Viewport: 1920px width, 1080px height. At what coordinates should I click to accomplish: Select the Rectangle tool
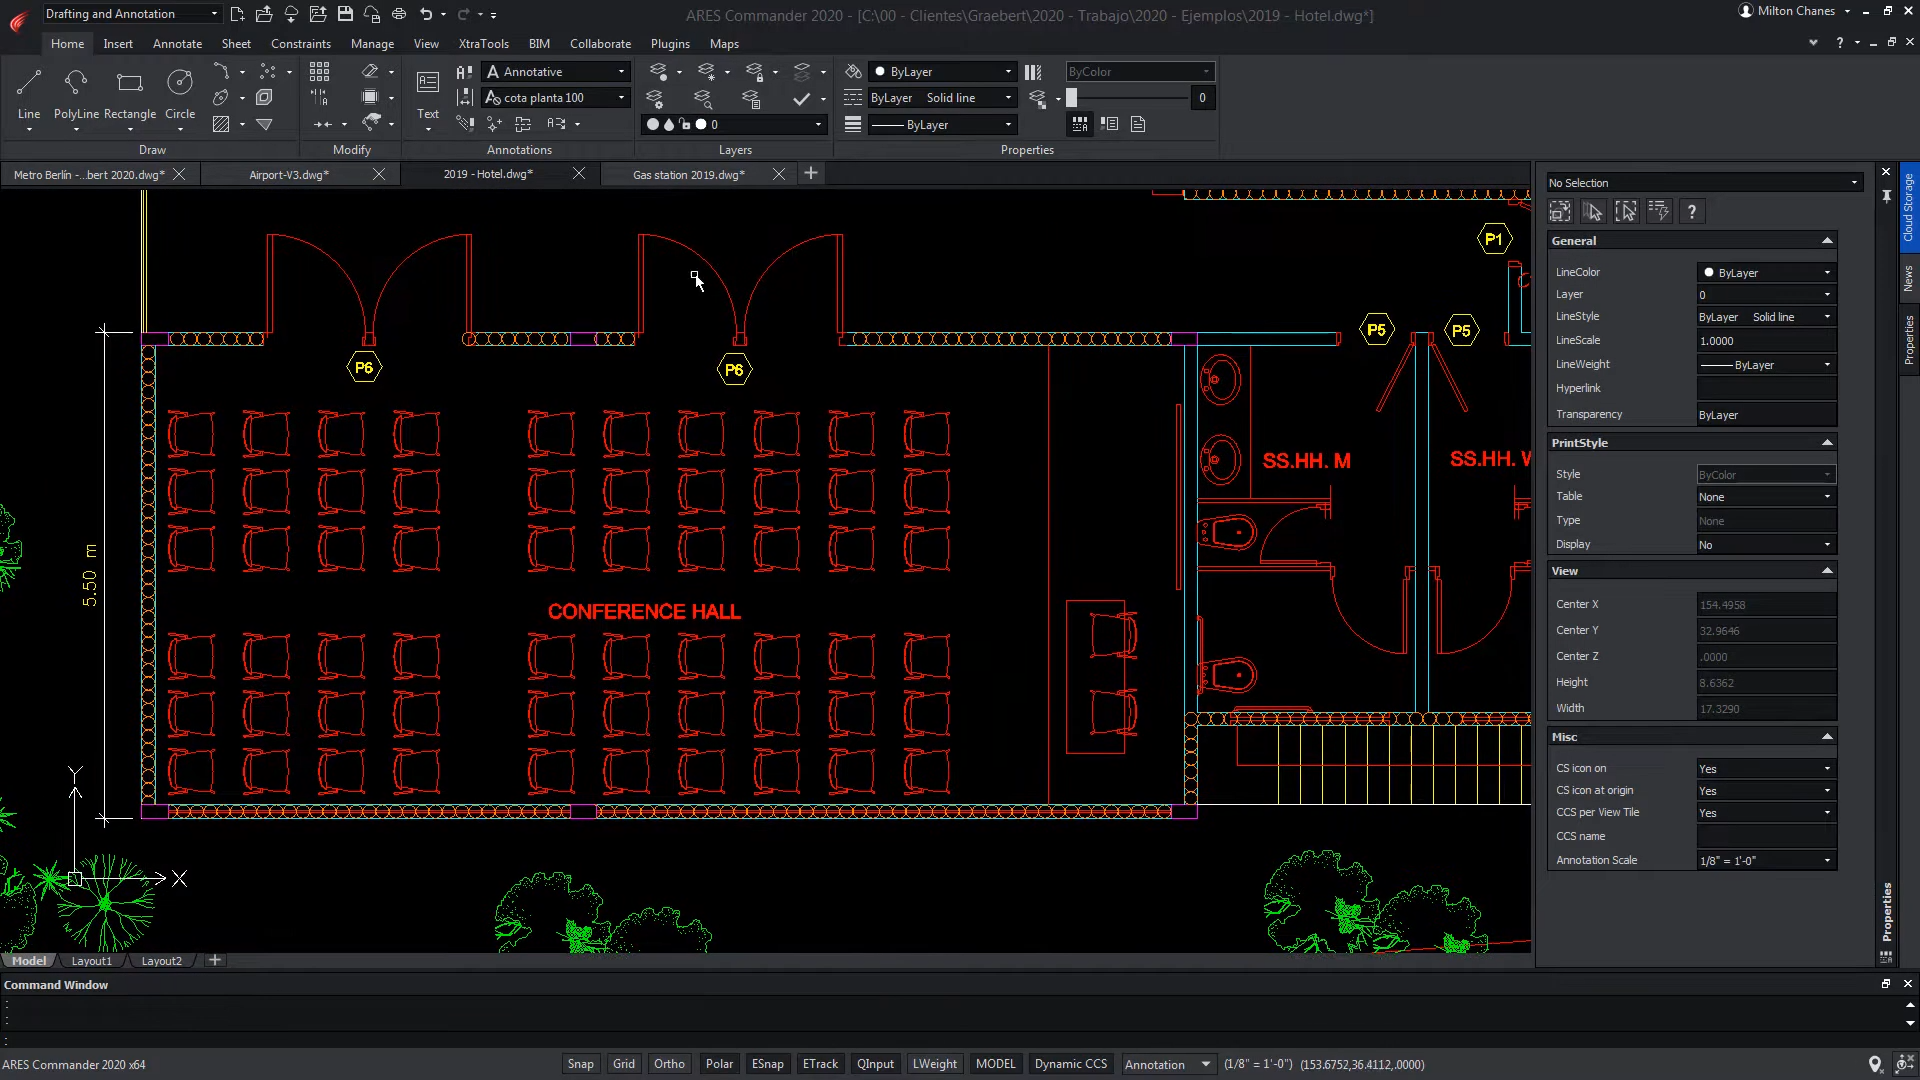(130, 94)
